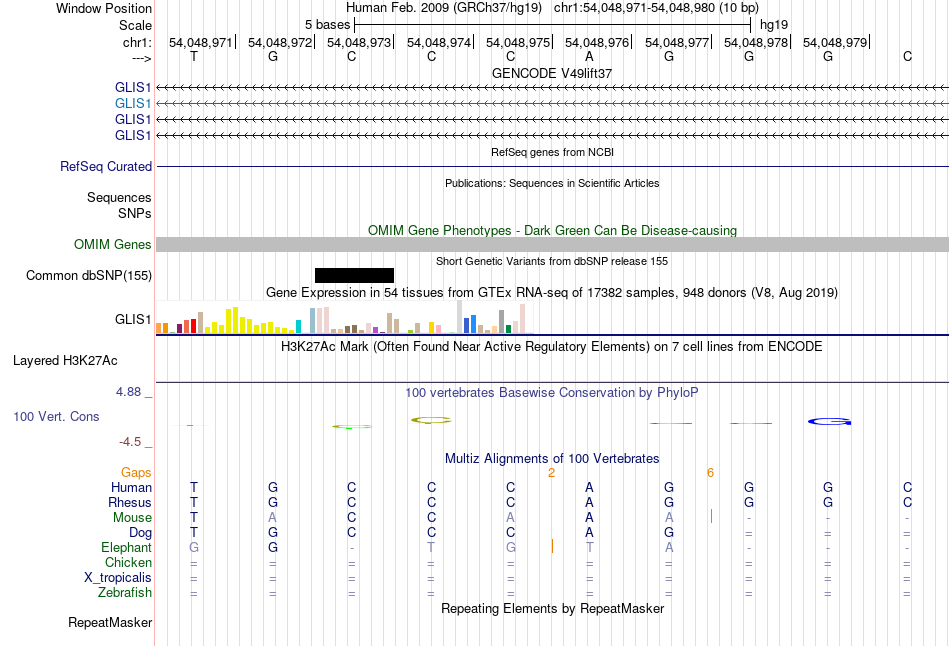The width and height of the screenshot is (950, 646).
Task: Open '100 vertebrates Basewise Conservation by PhyloP' title
Action: tap(552, 393)
